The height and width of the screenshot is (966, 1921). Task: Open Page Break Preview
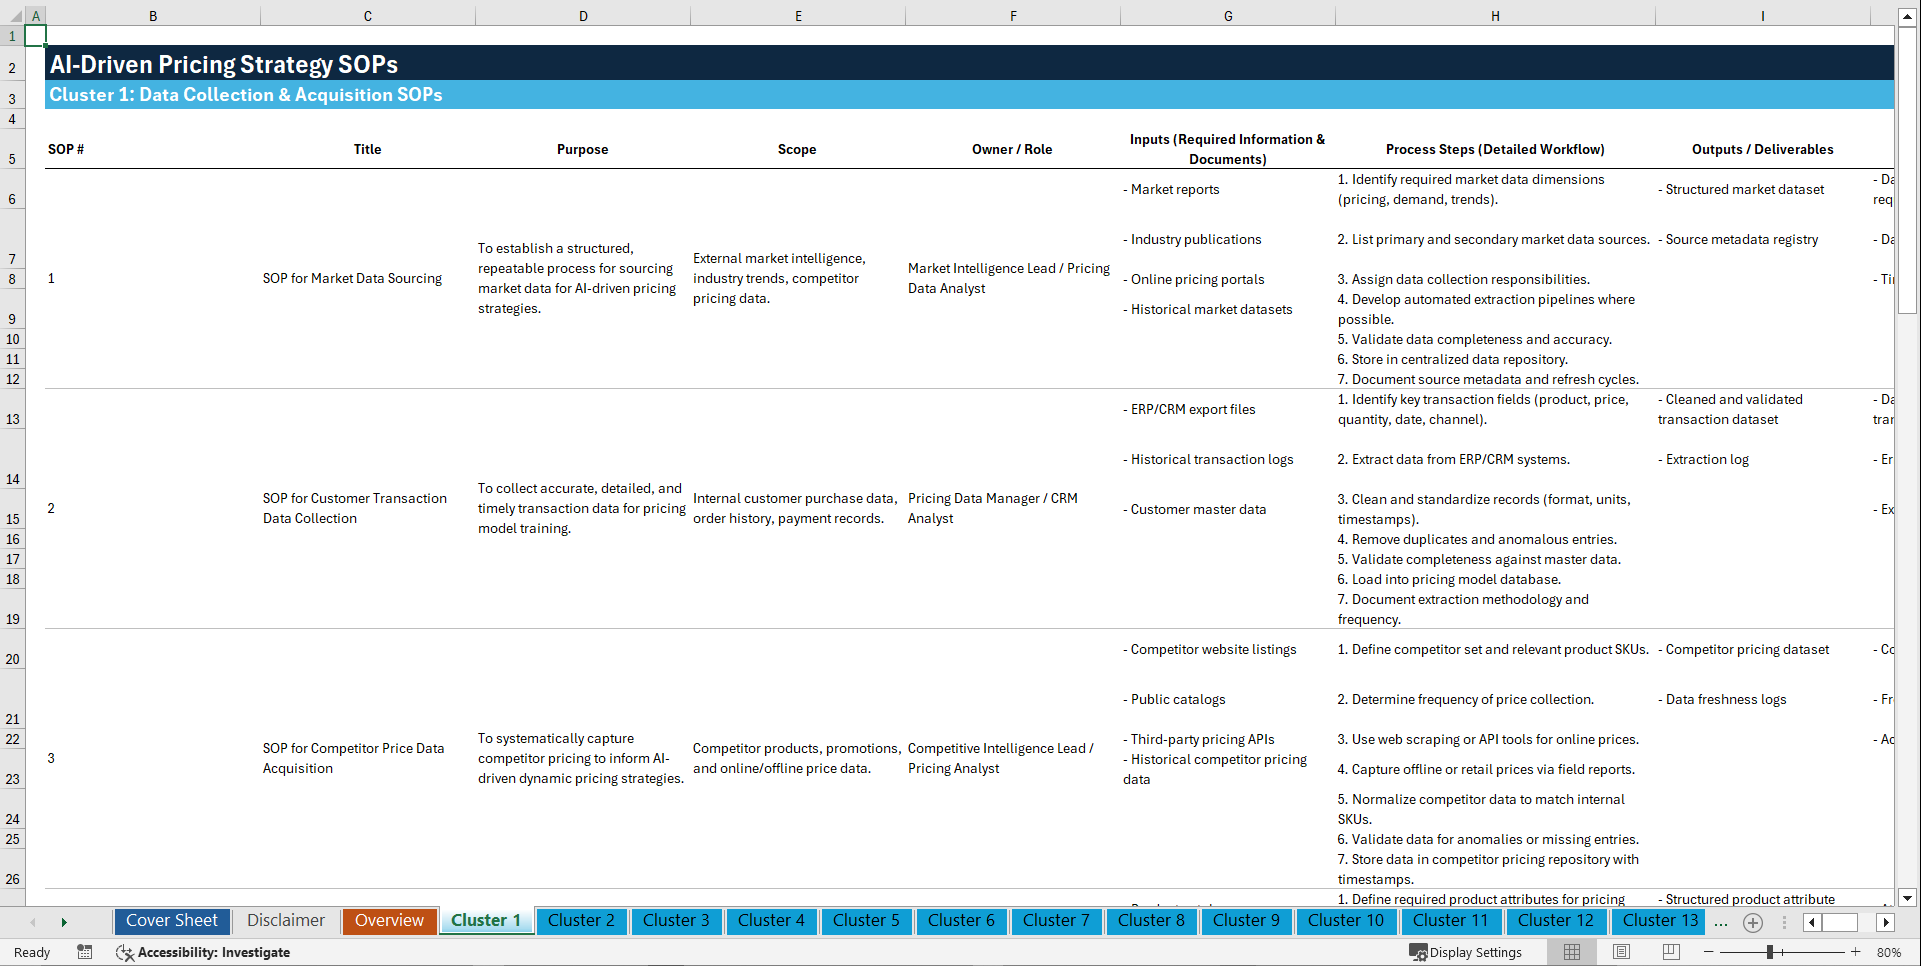coord(1671,952)
